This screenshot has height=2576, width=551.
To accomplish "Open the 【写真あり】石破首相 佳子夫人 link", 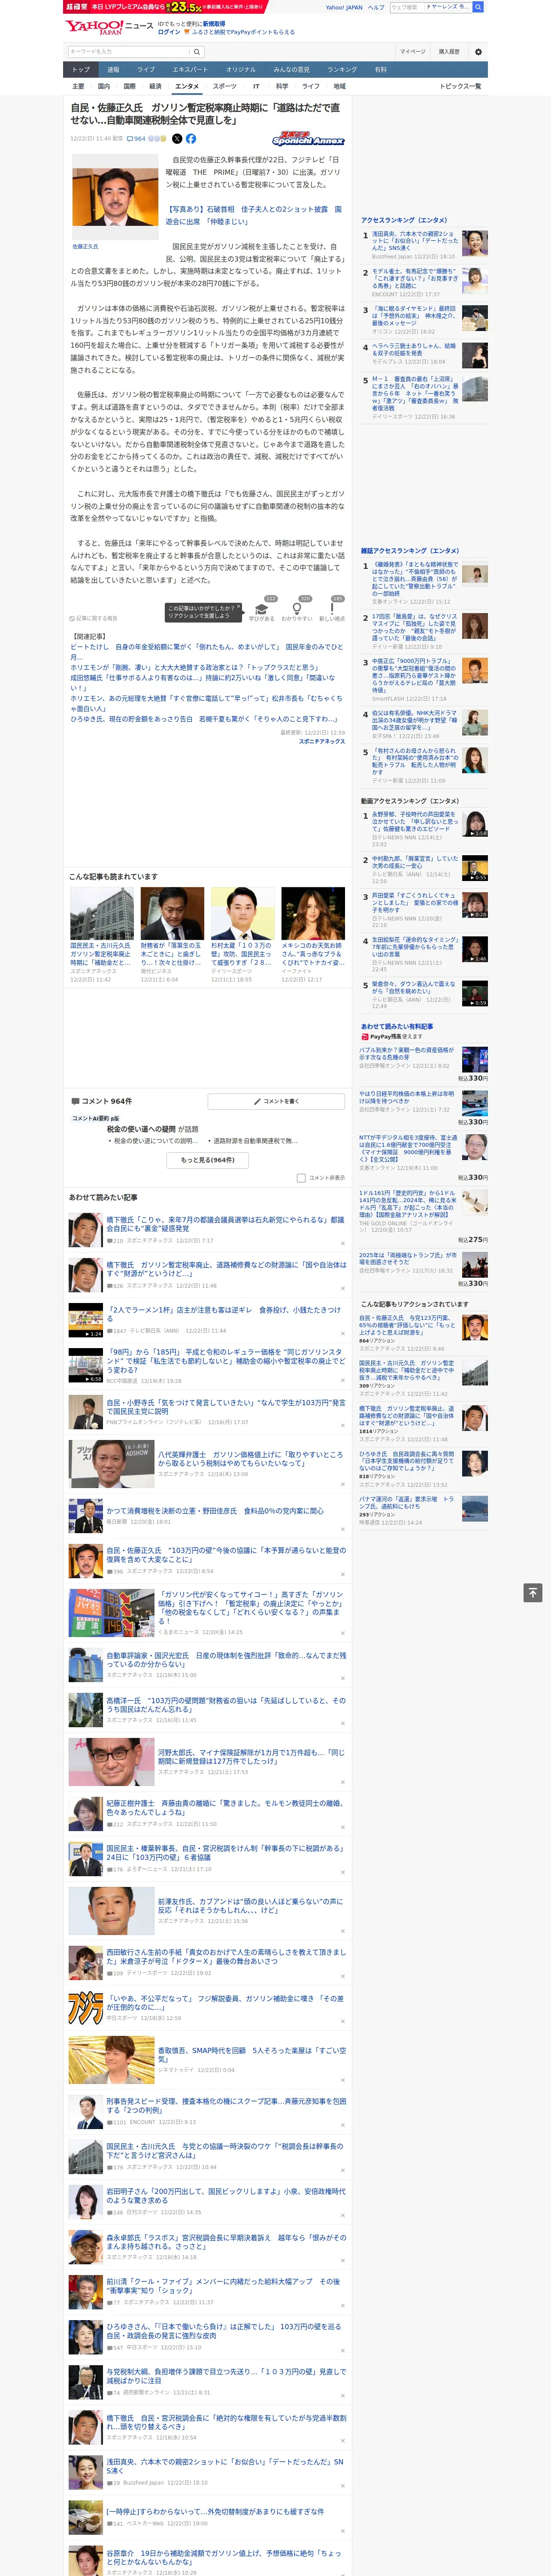I will pyautogui.click(x=253, y=215).
